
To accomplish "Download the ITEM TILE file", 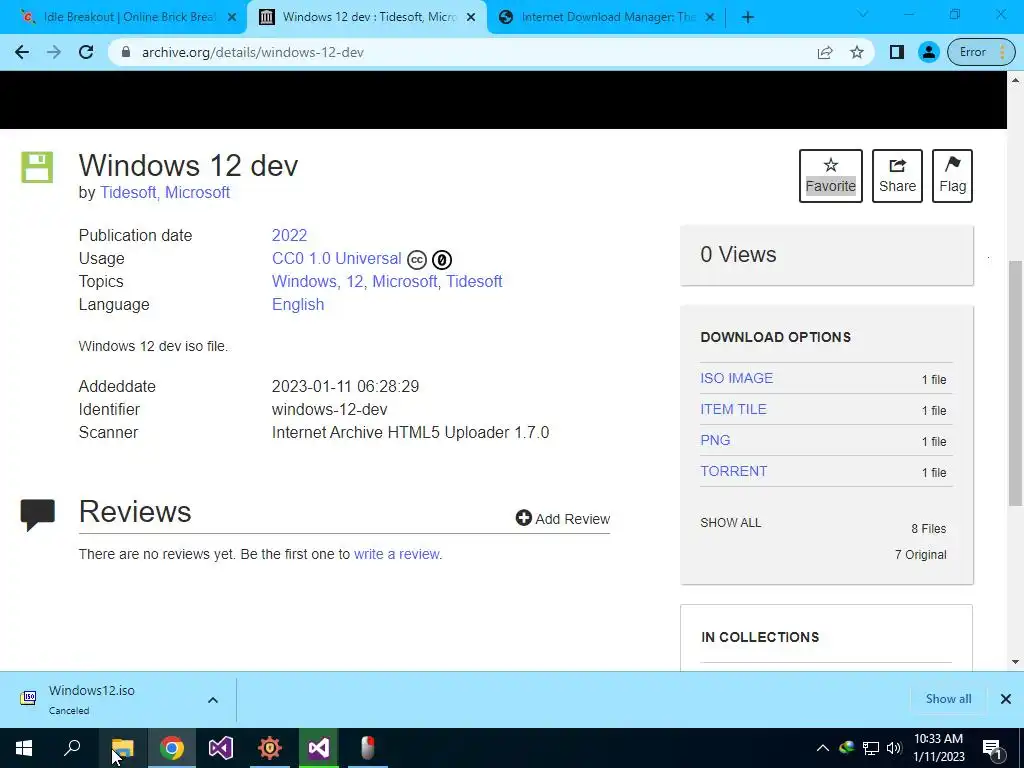I will tap(733, 409).
